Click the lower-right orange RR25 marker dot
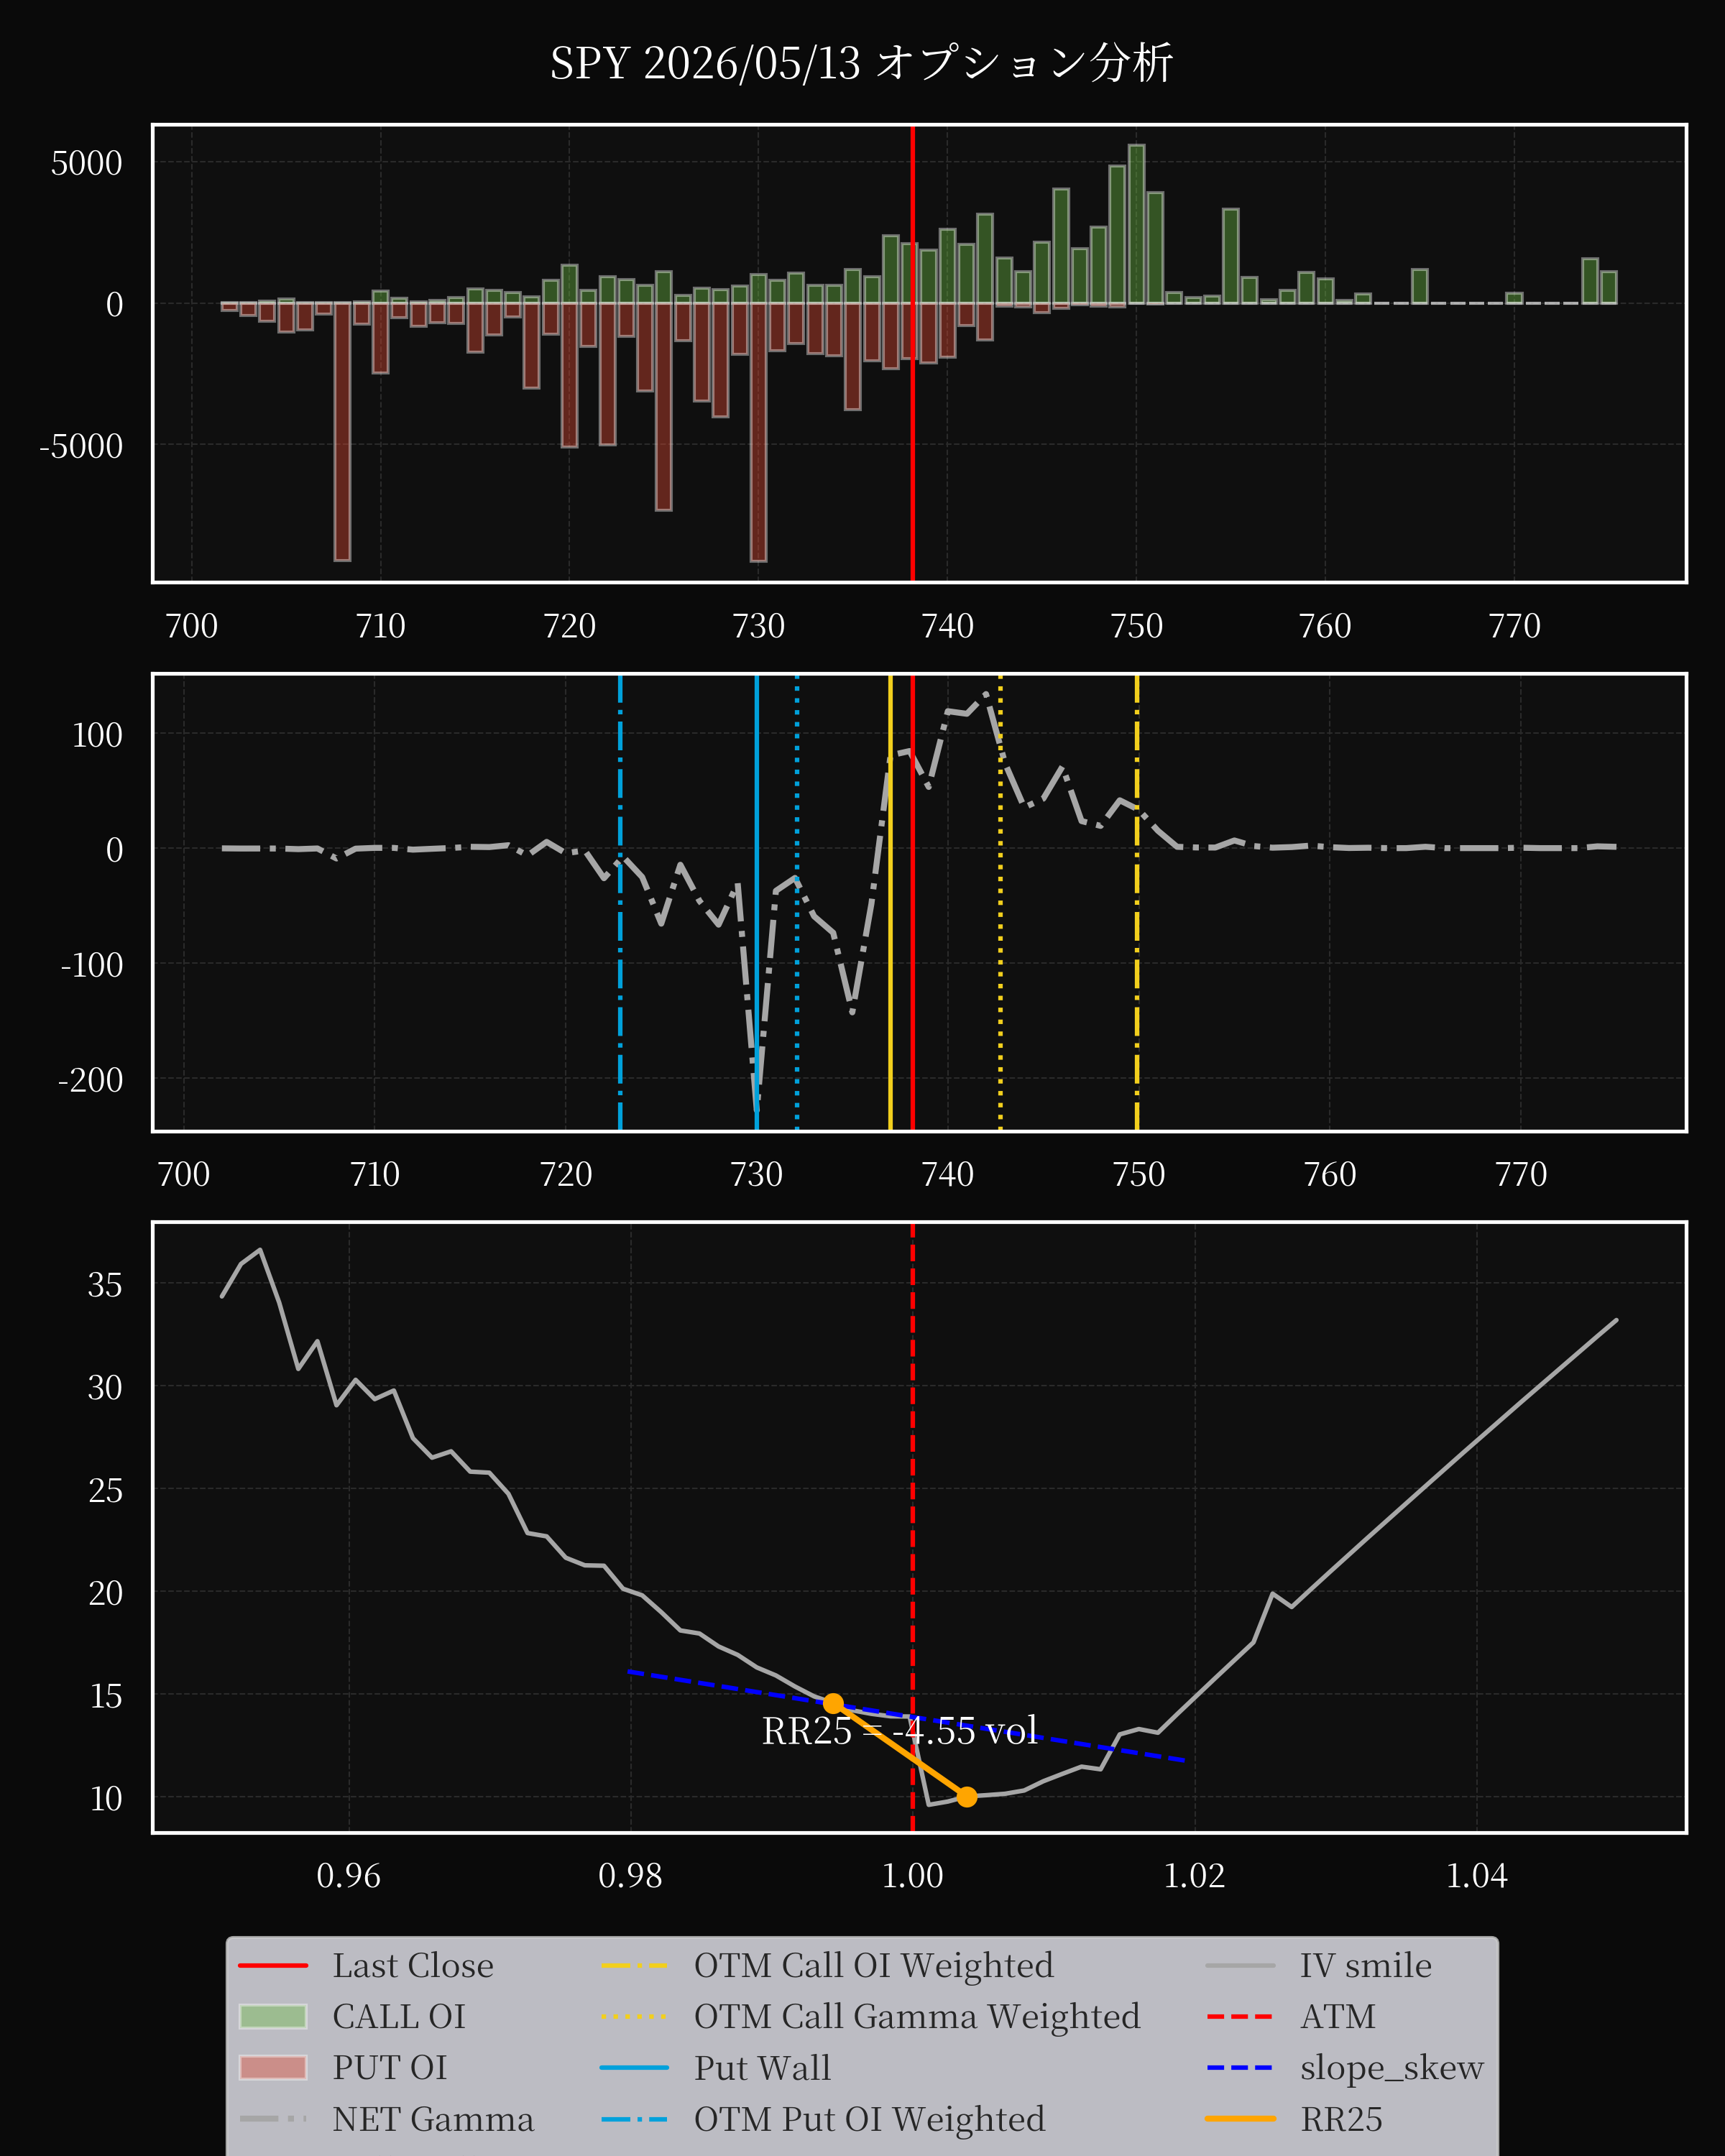 point(967,1797)
